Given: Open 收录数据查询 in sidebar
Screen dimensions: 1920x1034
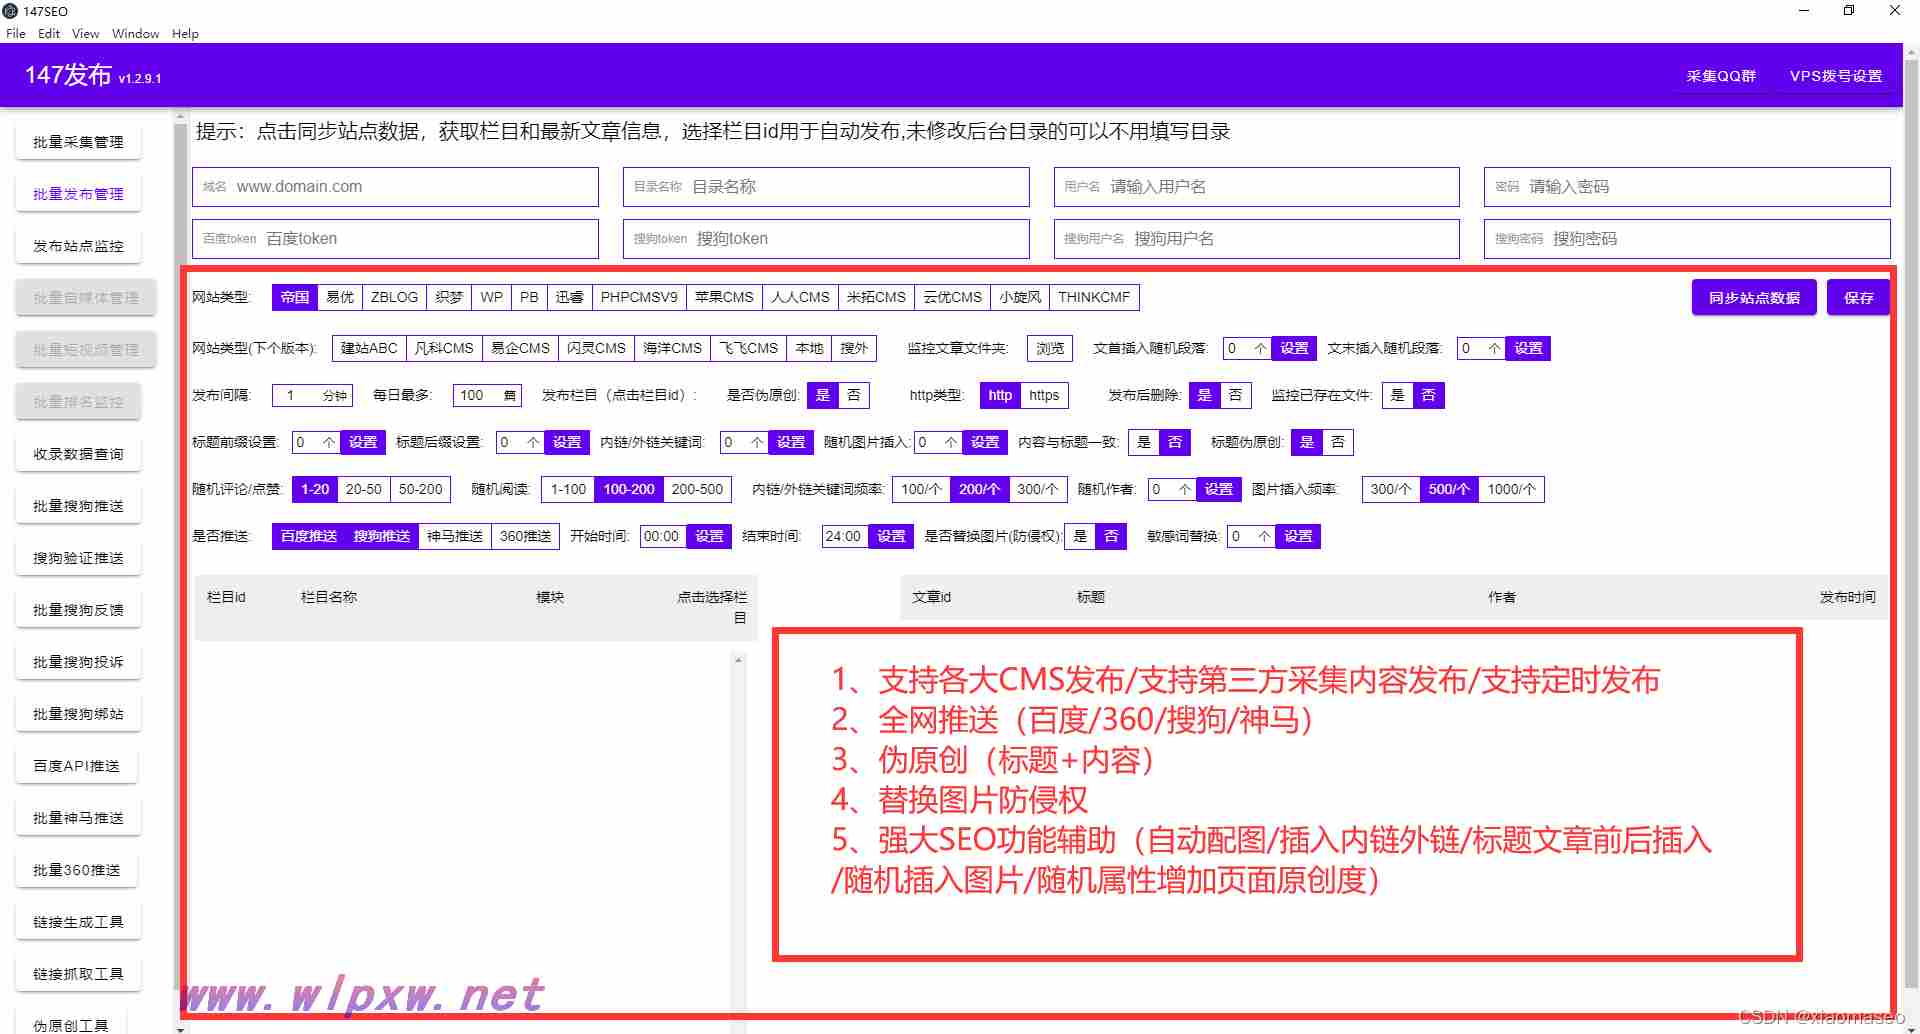Looking at the screenshot, I should [78, 454].
